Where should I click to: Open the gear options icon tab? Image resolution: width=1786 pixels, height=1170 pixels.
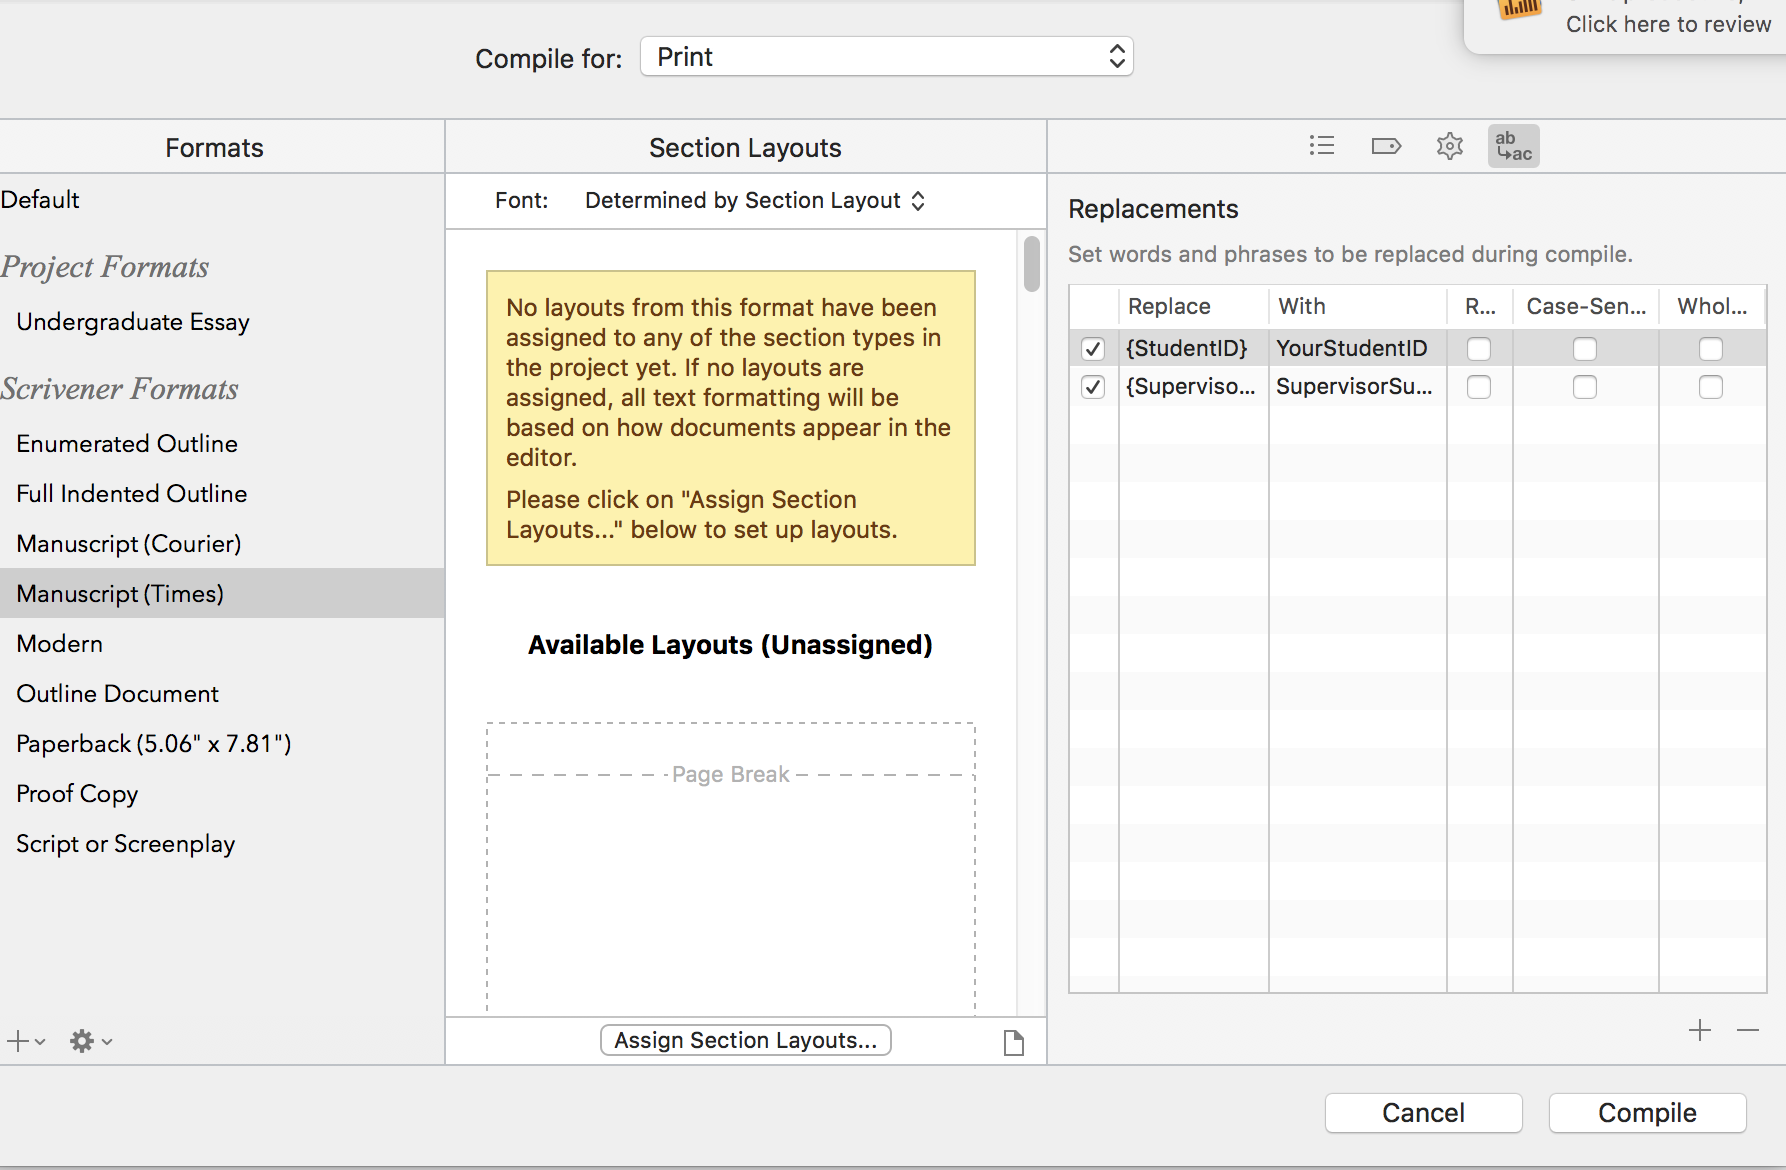tap(1450, 146)
